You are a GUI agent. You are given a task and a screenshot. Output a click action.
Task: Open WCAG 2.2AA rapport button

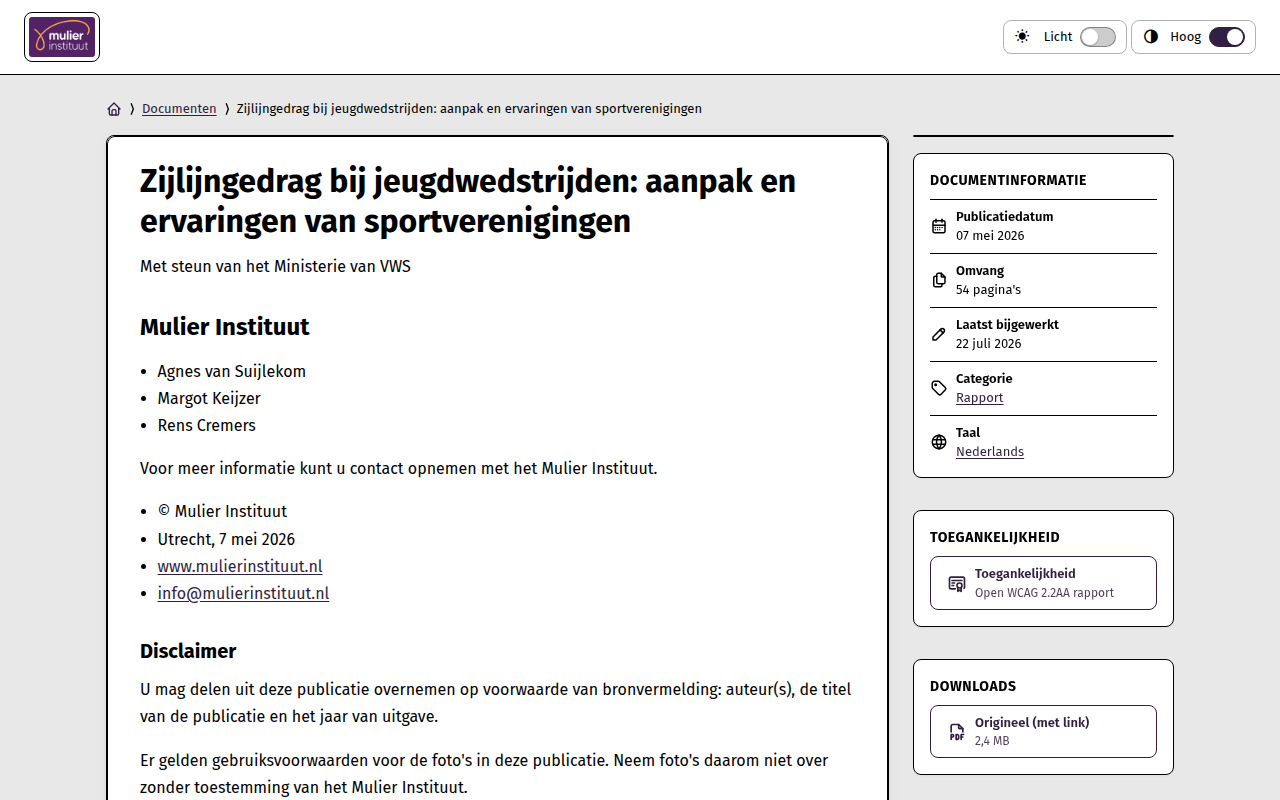[1043, 583]
